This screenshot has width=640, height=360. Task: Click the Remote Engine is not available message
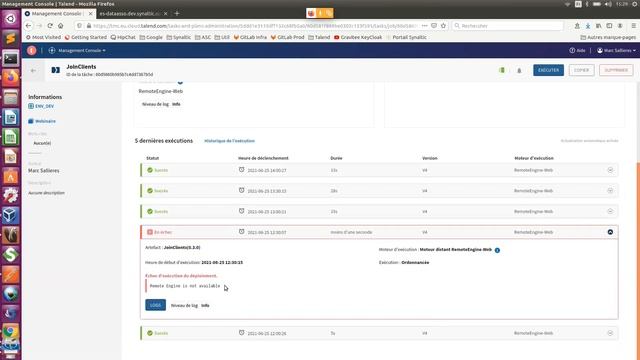click(185, 286)
